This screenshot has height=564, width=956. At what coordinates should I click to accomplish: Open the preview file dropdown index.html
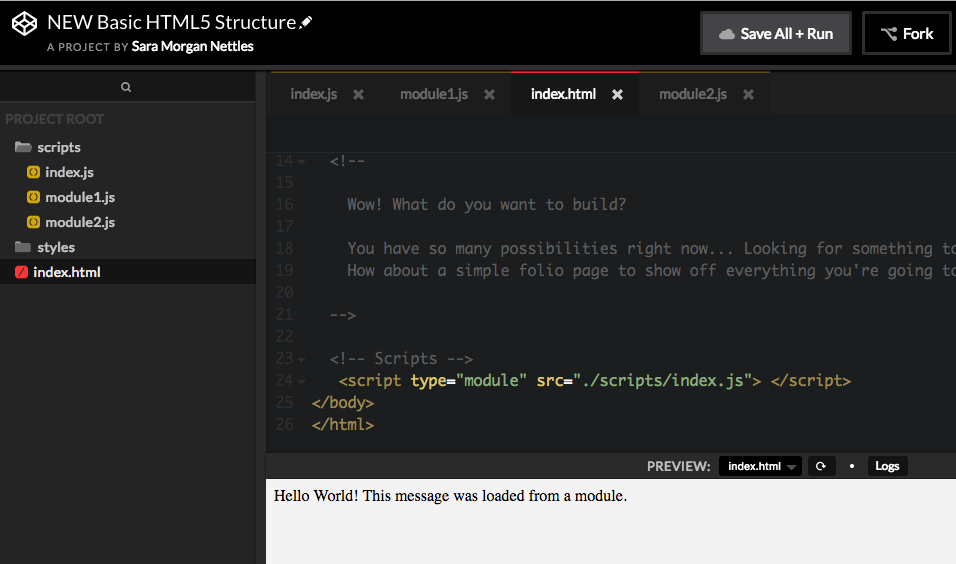[x=760, y=466]
